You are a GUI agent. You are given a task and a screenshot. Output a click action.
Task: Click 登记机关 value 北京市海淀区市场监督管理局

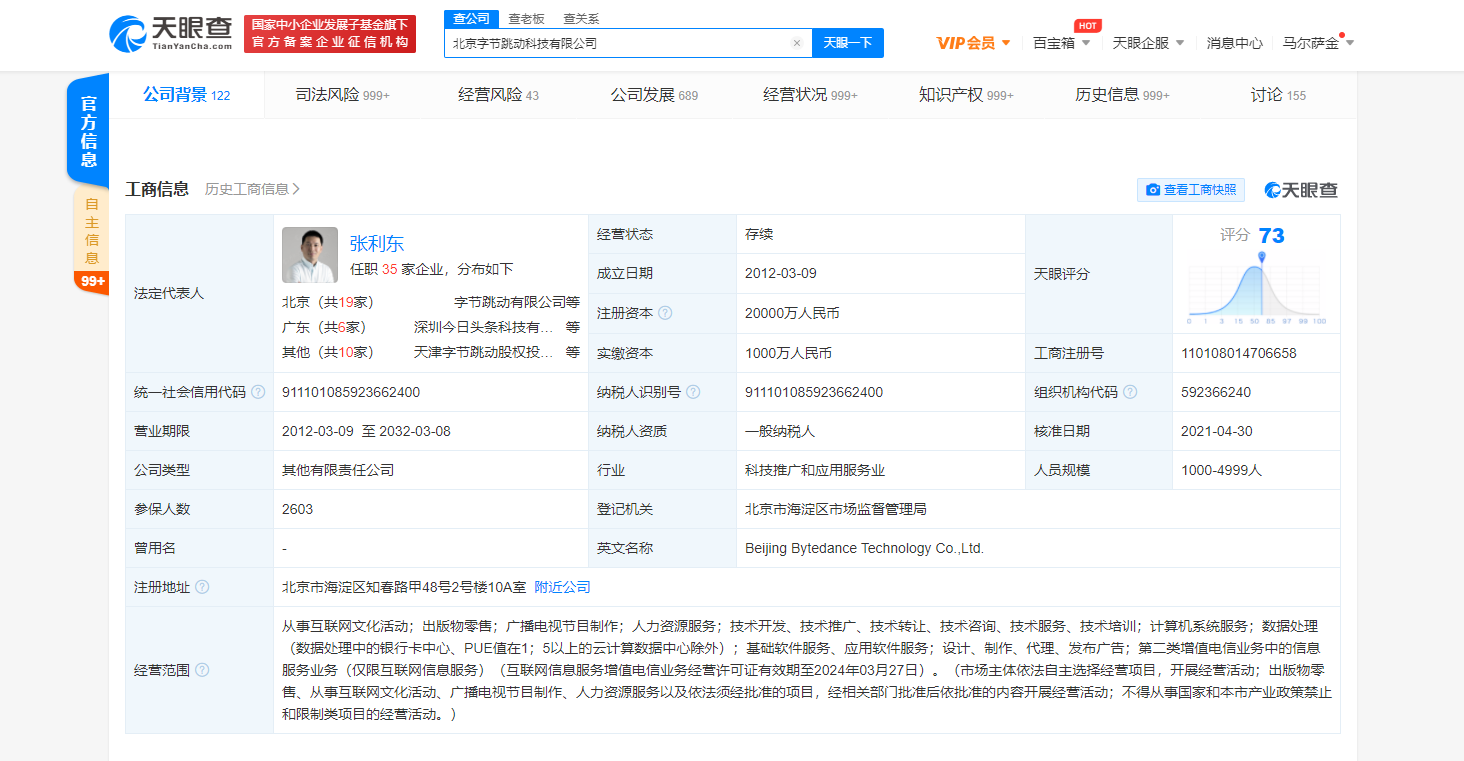tap(836, 509)
